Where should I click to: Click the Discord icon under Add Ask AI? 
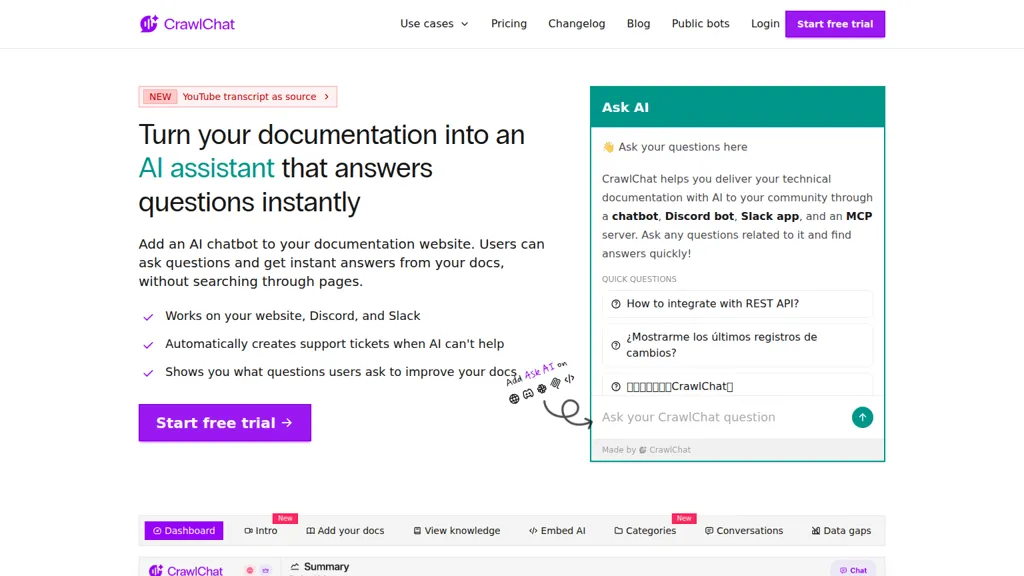(528, 394)
